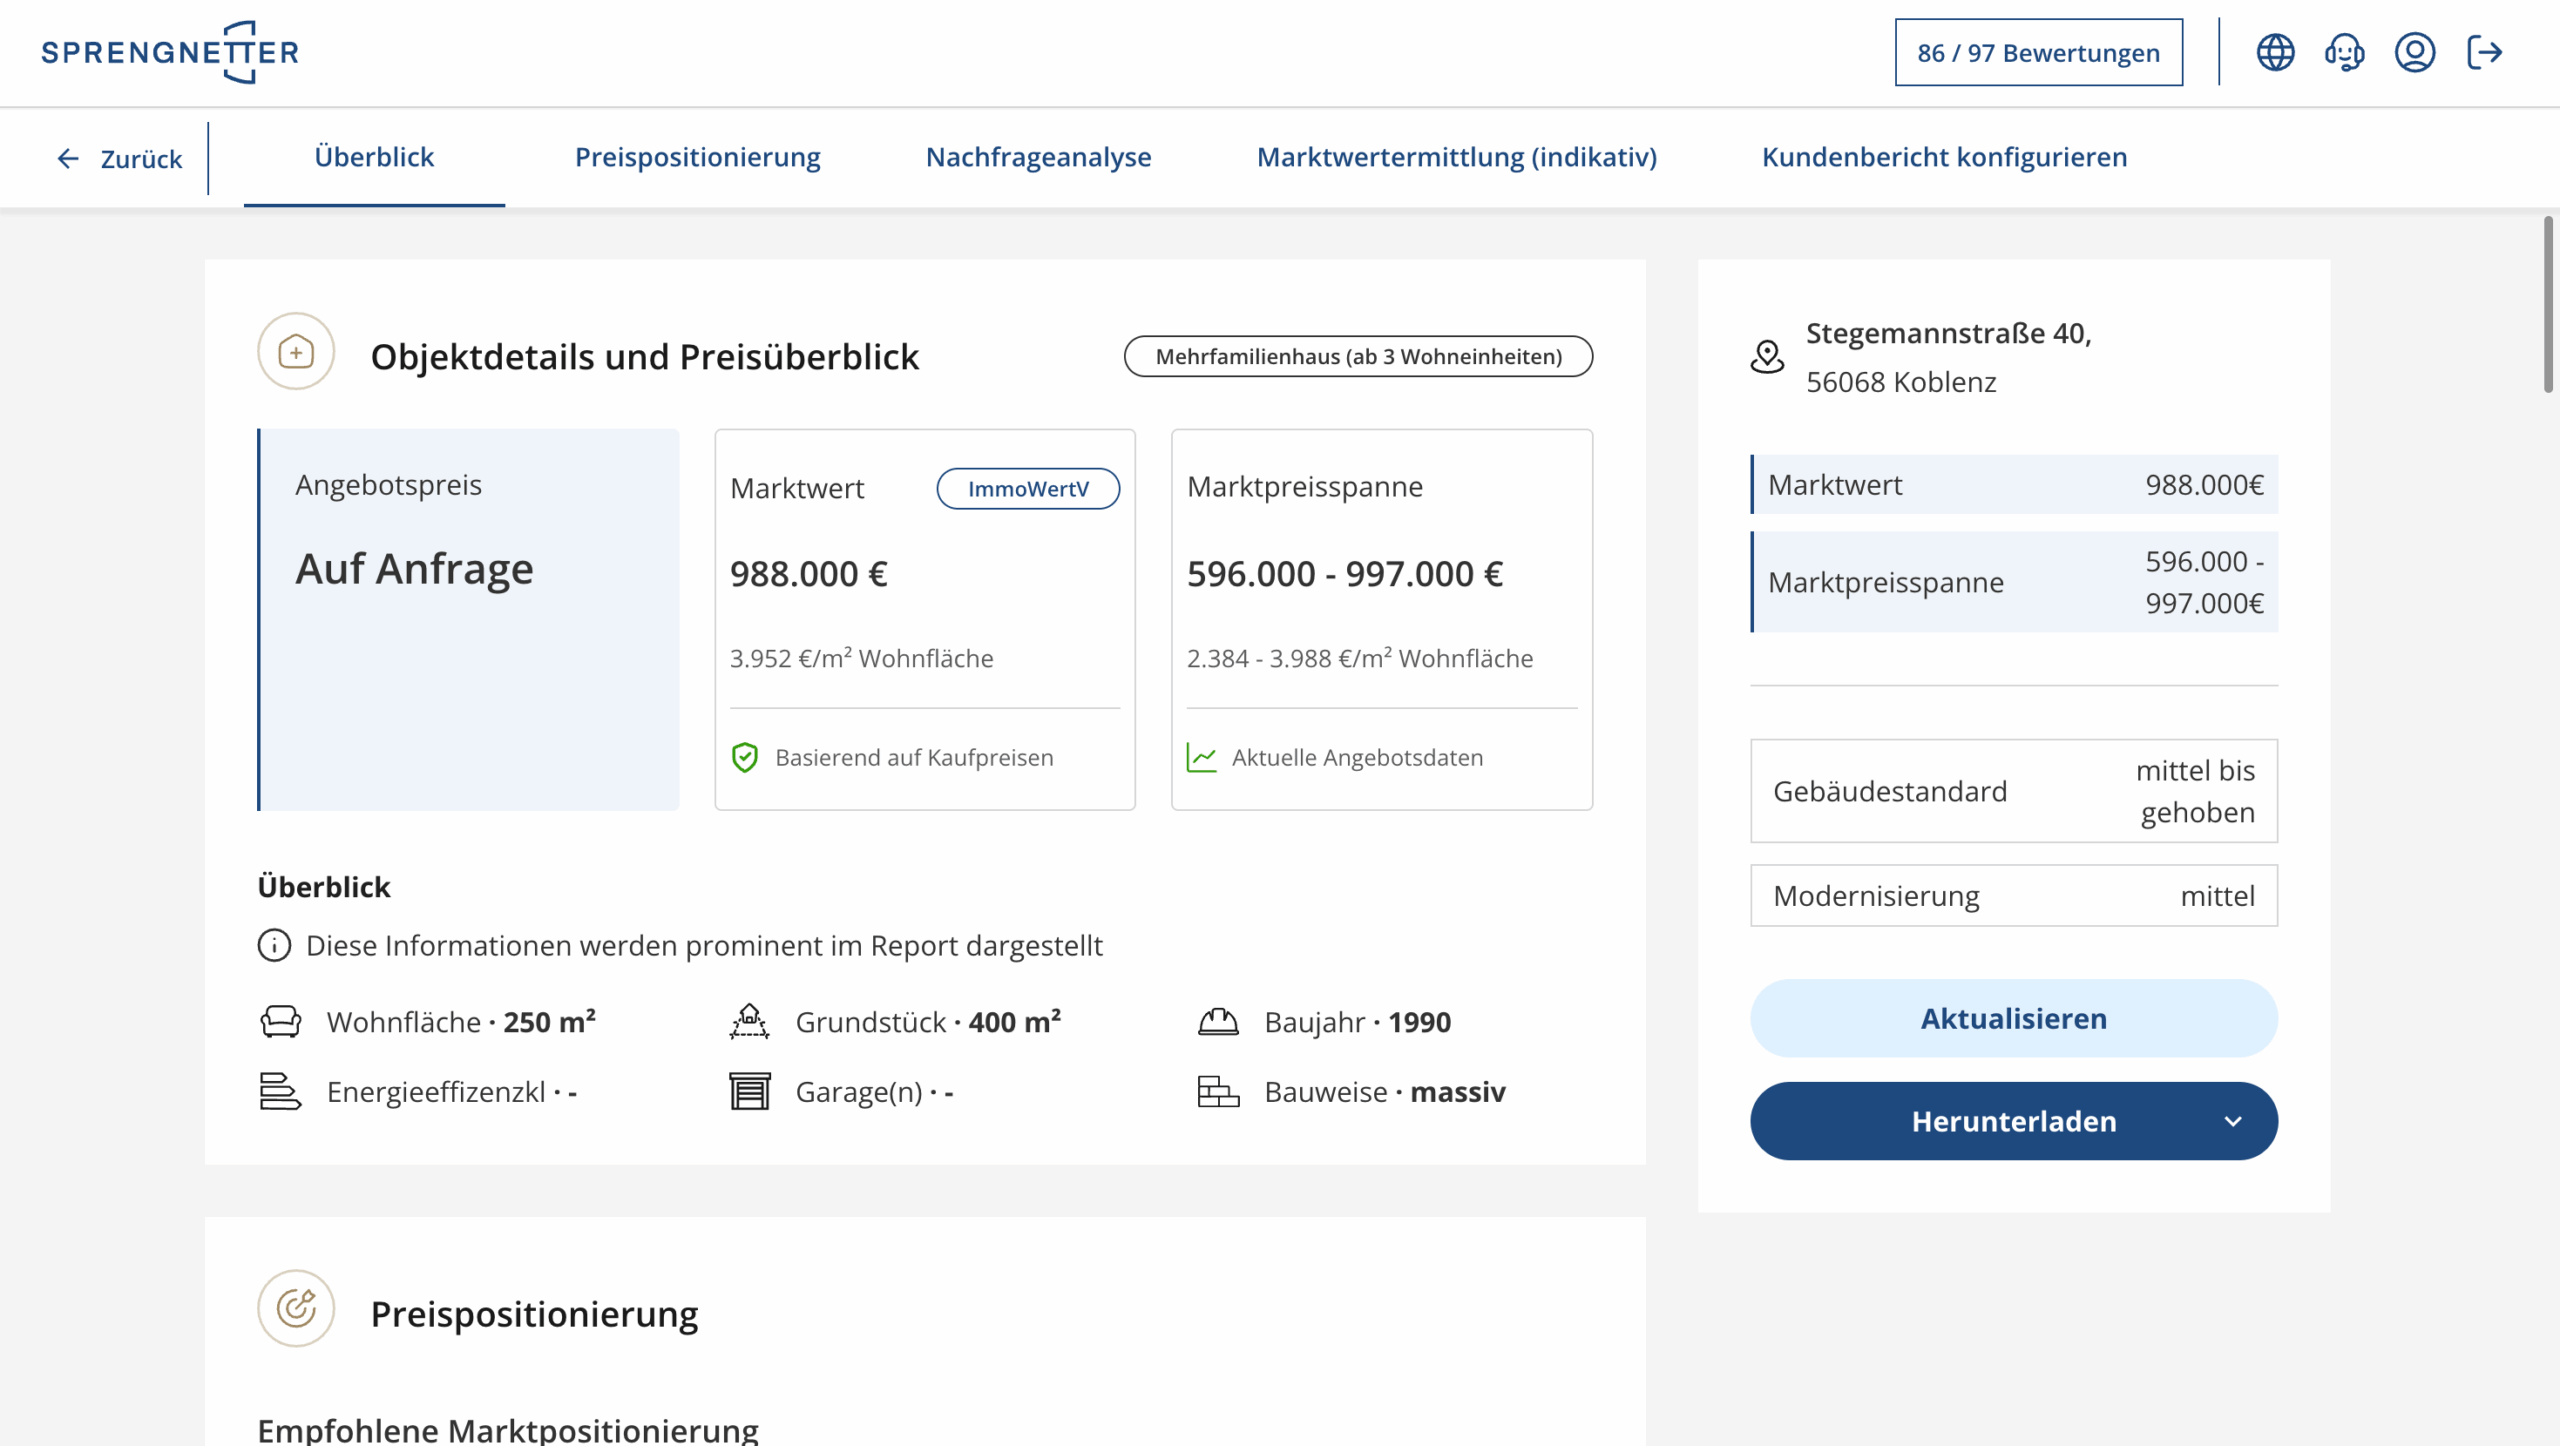Select the Angebotspreis Auf Anfrage card
Screen dimensions: 2560x1446
[468, 619]
